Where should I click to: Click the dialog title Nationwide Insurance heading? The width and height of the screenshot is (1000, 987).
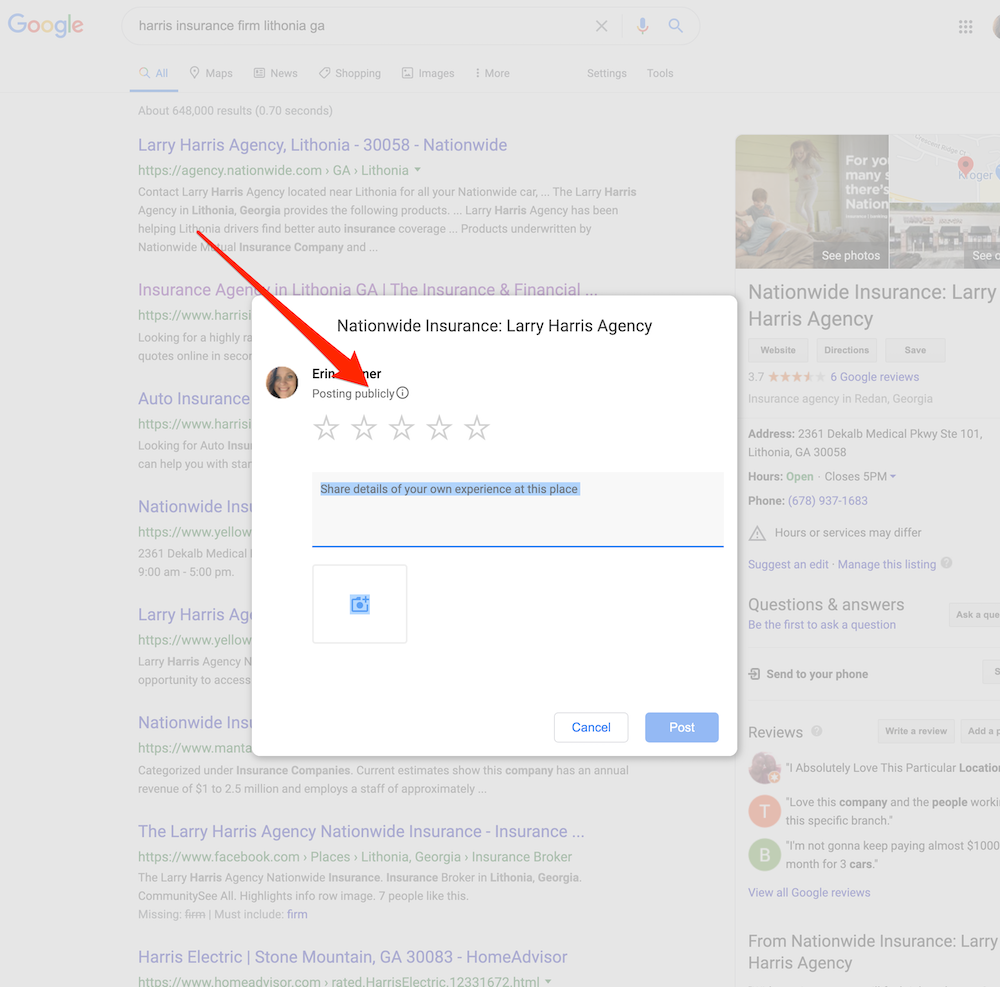(494, 326)
